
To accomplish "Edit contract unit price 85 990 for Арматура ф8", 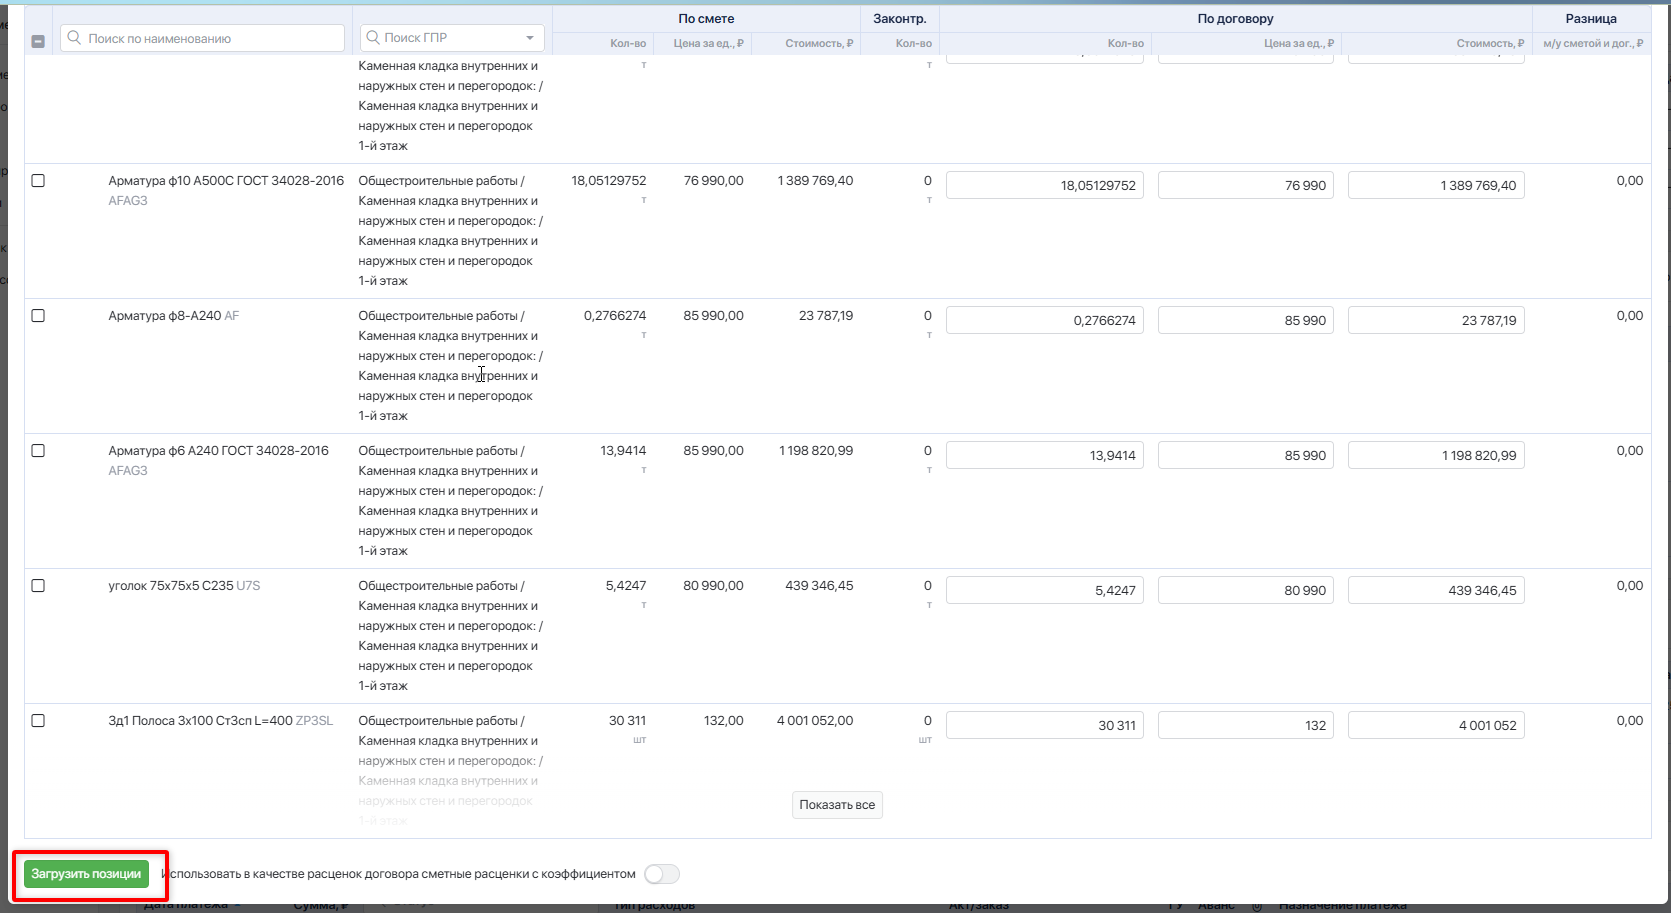I will (1245, 321).
